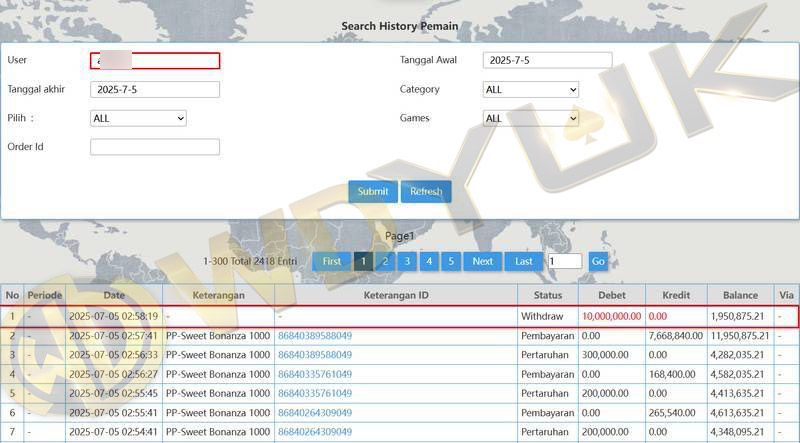This screenshot has width=800, height=443.
Task: Click kredit value 168,400.00
Action: coord(672,374)
